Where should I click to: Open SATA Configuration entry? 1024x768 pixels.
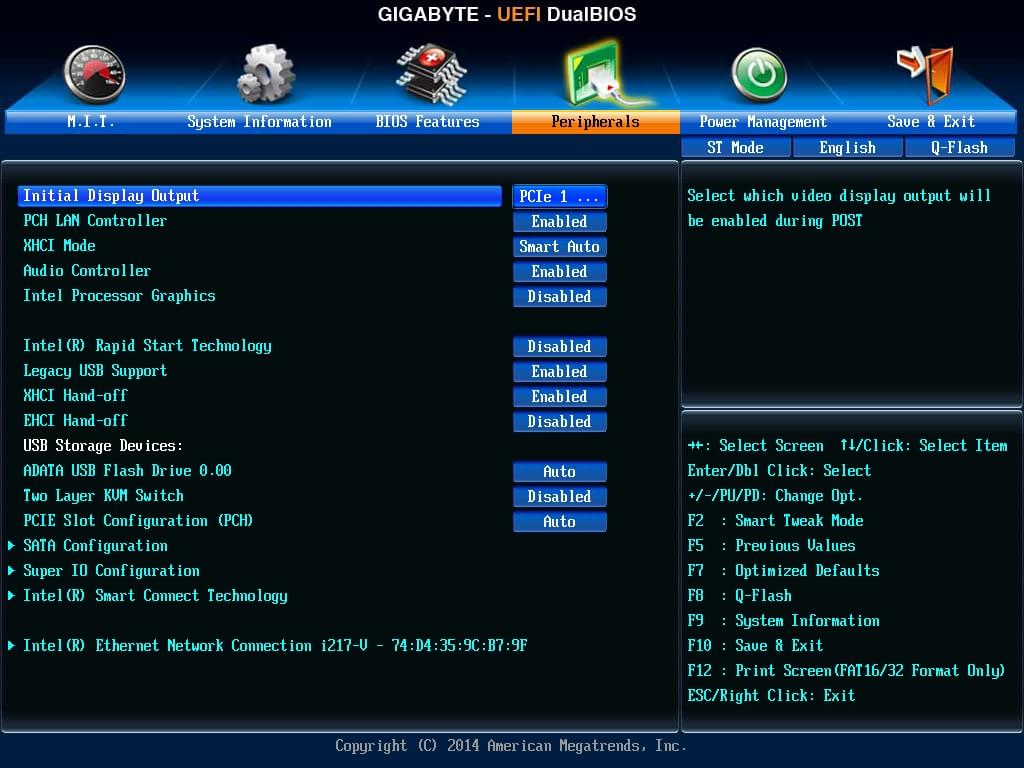tap(95, 546)
